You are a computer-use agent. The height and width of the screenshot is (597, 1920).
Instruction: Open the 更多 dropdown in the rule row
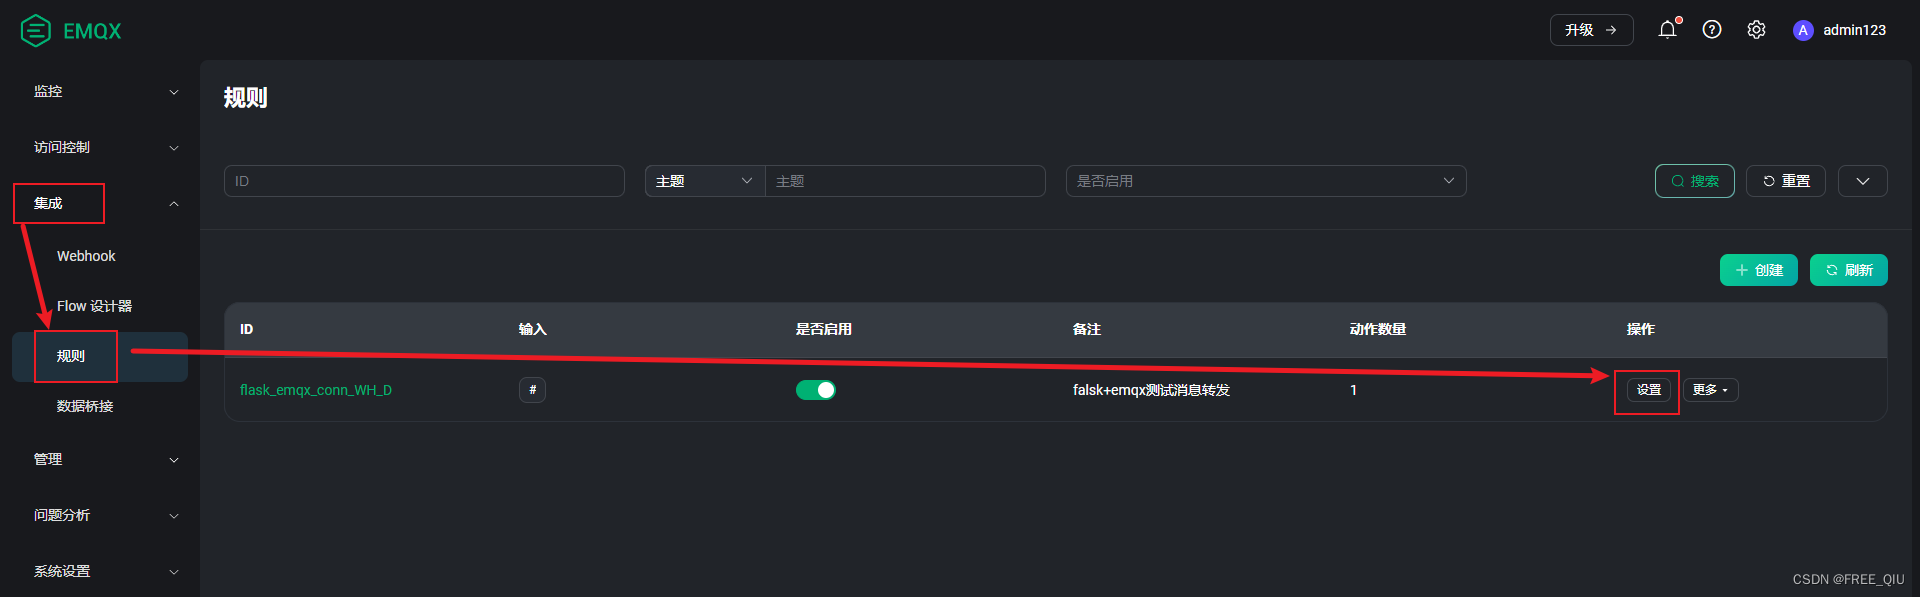pyautogui.click(x=1711, y=390)
